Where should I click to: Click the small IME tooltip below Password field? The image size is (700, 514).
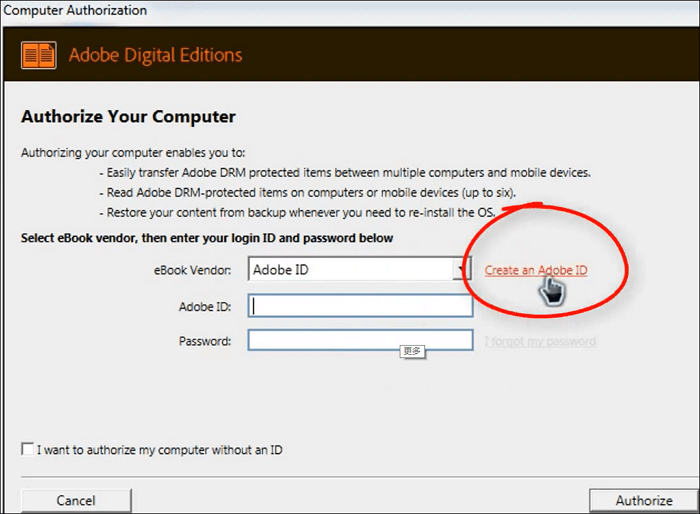(x=412, y=351)
